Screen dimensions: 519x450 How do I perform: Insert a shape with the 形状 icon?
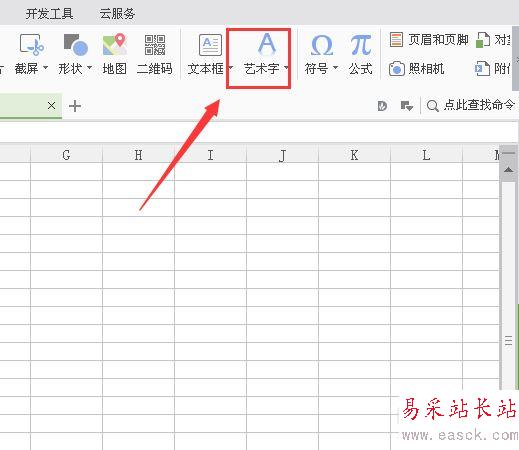tap(75, 44)
